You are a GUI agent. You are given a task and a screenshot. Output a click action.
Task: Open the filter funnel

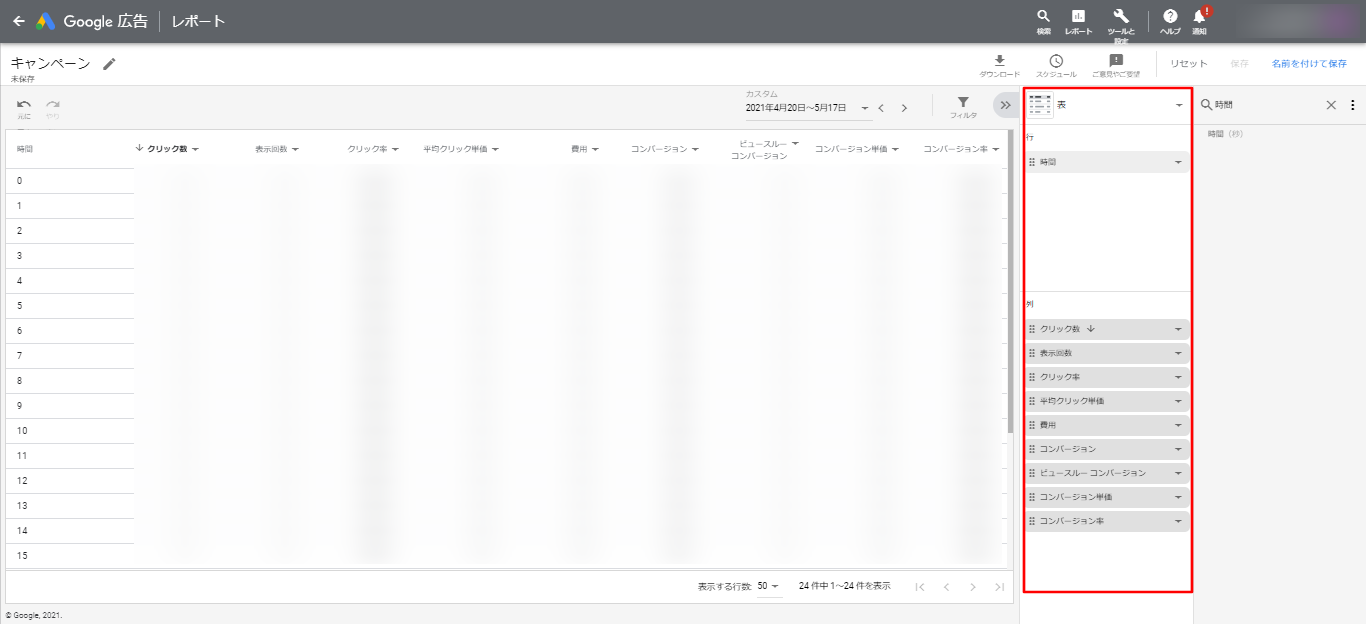coord(963,106)
